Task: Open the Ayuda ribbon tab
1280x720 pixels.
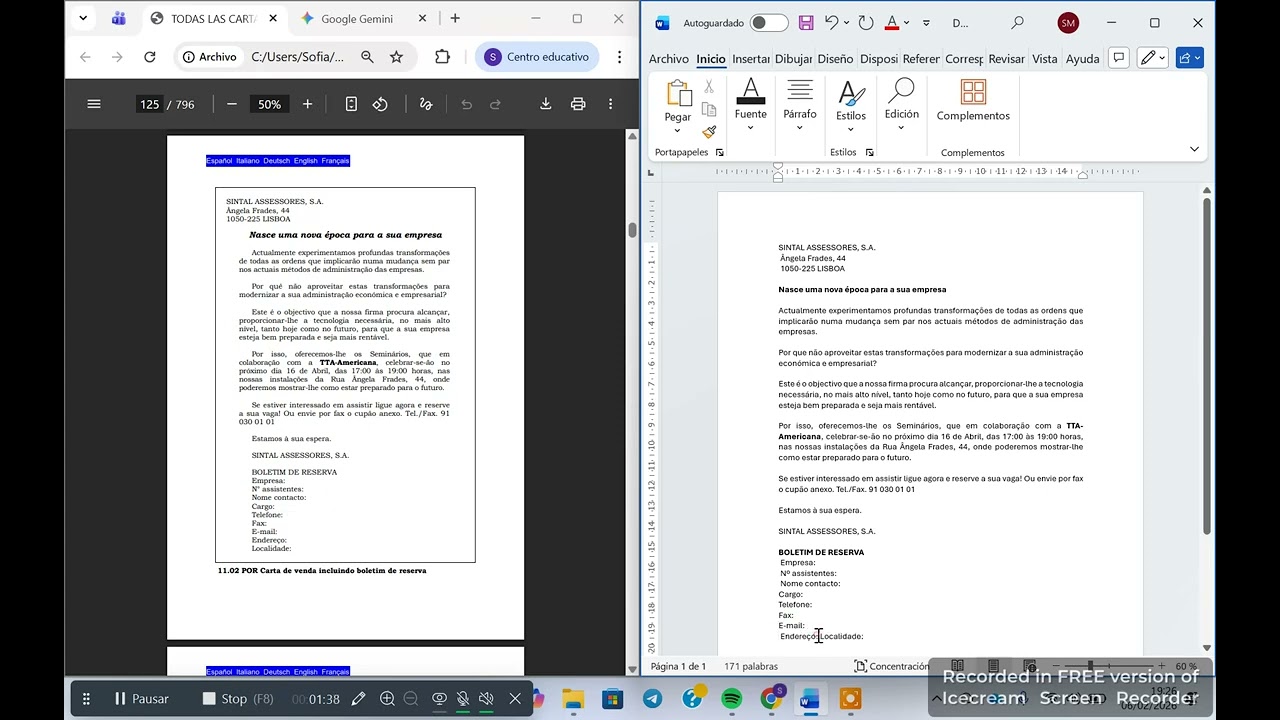Action: pos(1082,59)
